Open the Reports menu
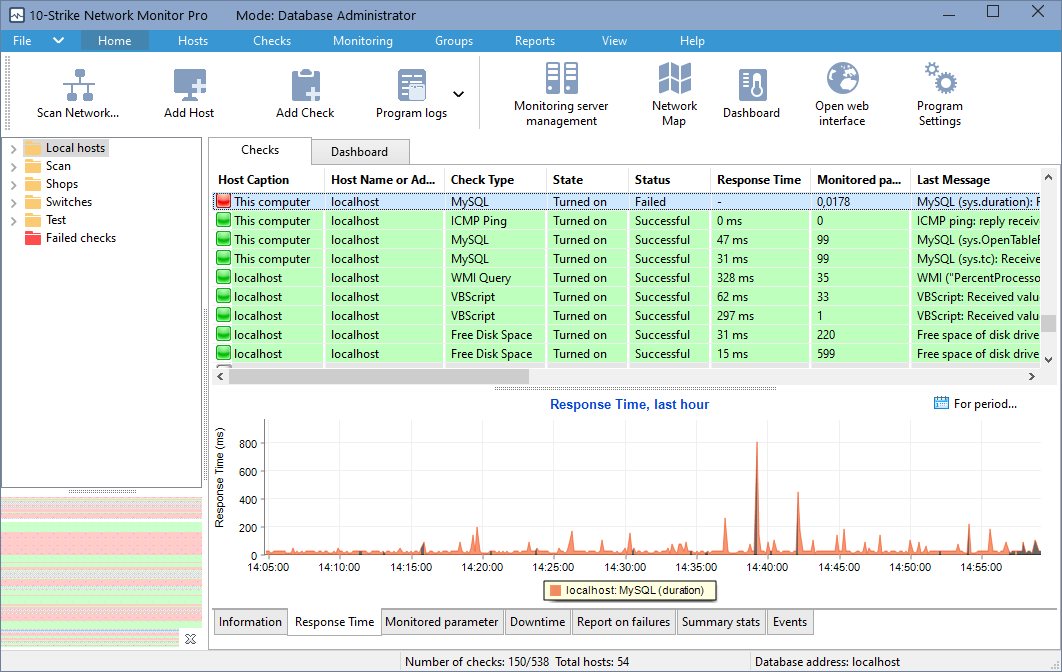The width and height of the screenshot is (1062, 672). (x=535, y=41)
